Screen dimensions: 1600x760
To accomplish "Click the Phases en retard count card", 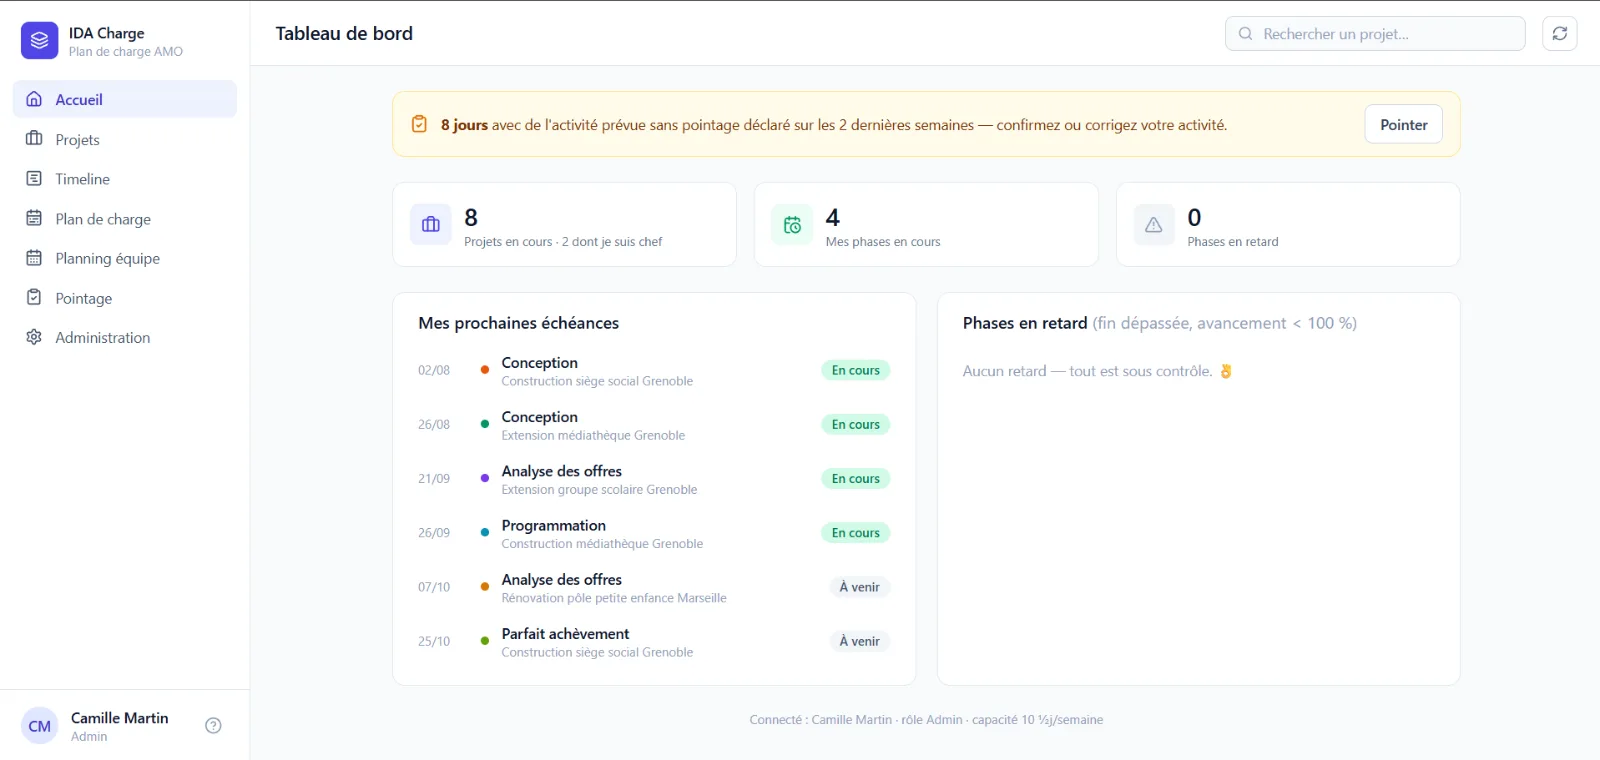I will [x=1288, y=224].
